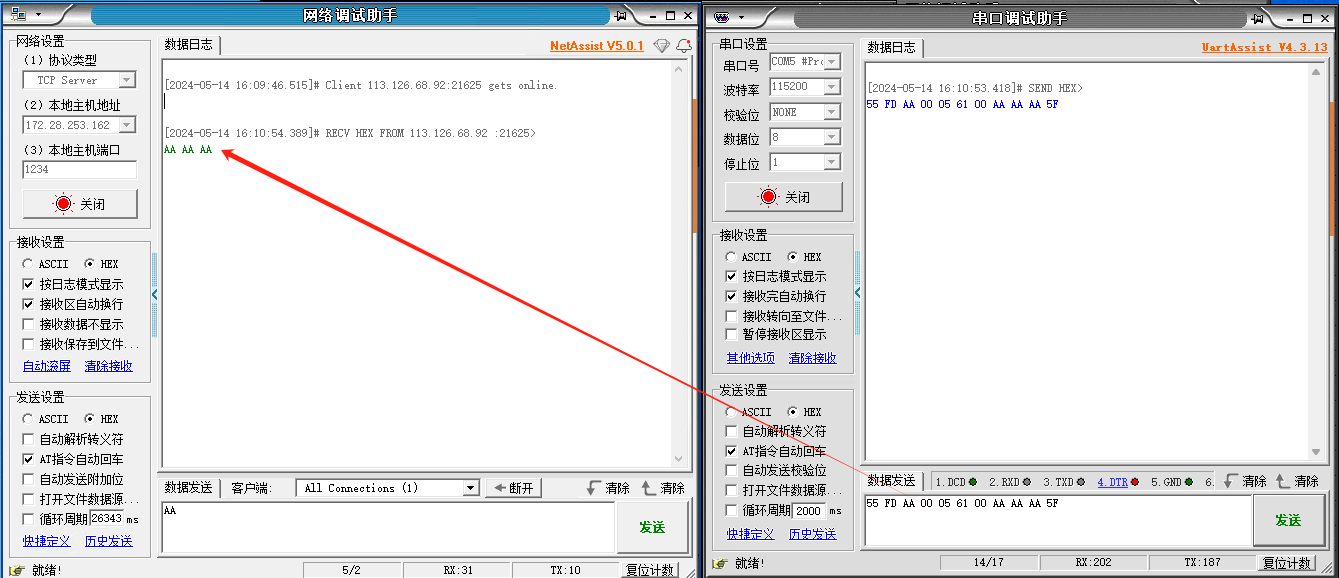This screenshot has height=578, width=1339.
Task: Click the 本地主机端口 input field showing 1234
Action: pyautogui.click(x=79, y=170)
